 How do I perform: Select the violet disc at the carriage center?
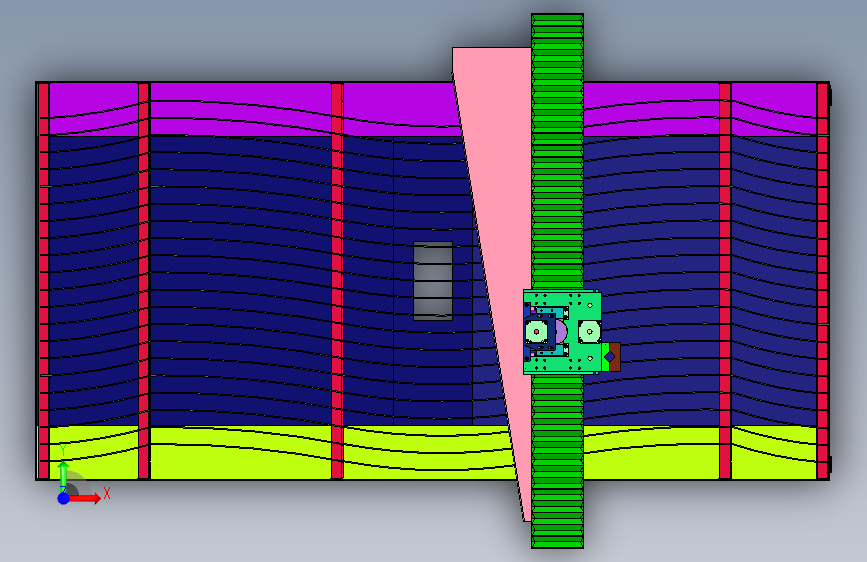(x=562, y=332)
